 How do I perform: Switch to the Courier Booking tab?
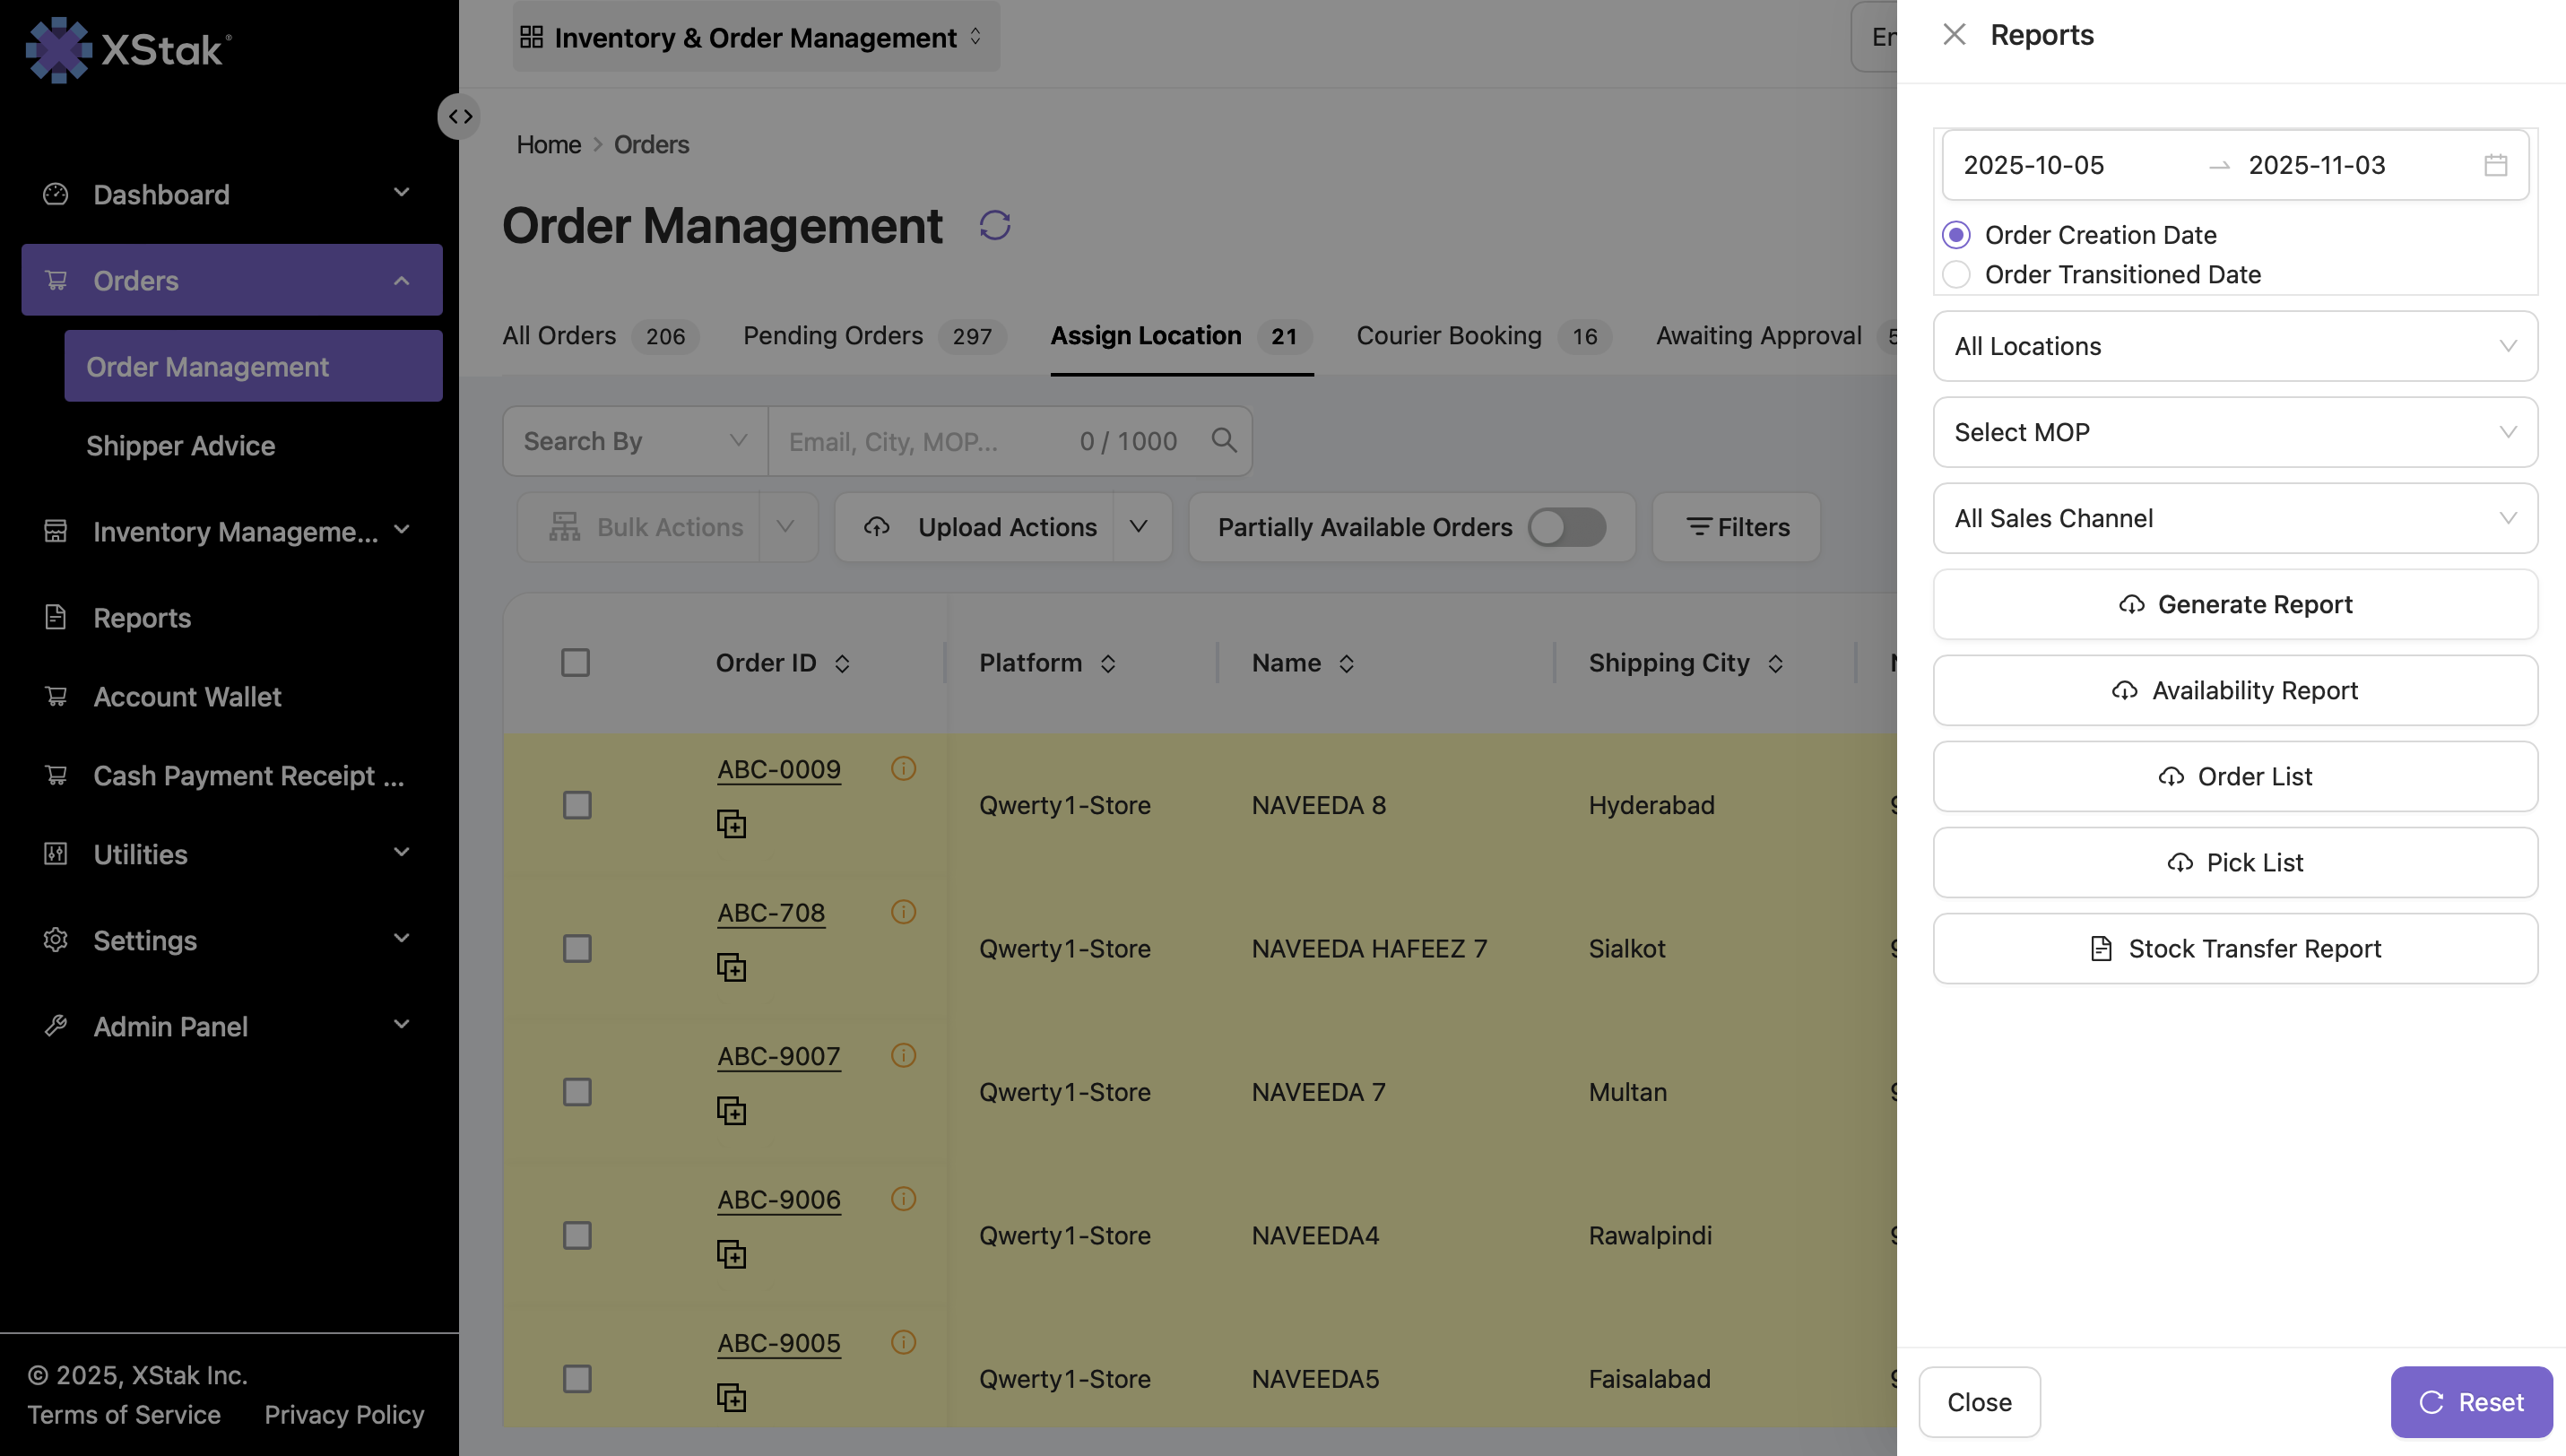click(x=1483, y=336)
